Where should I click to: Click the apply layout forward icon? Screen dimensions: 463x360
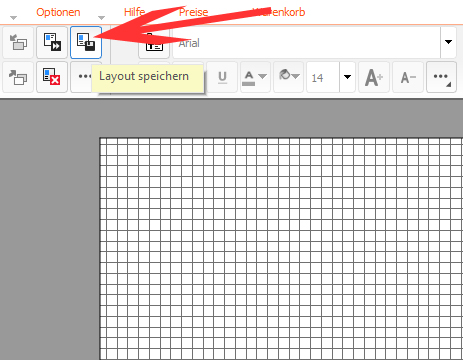52,43
